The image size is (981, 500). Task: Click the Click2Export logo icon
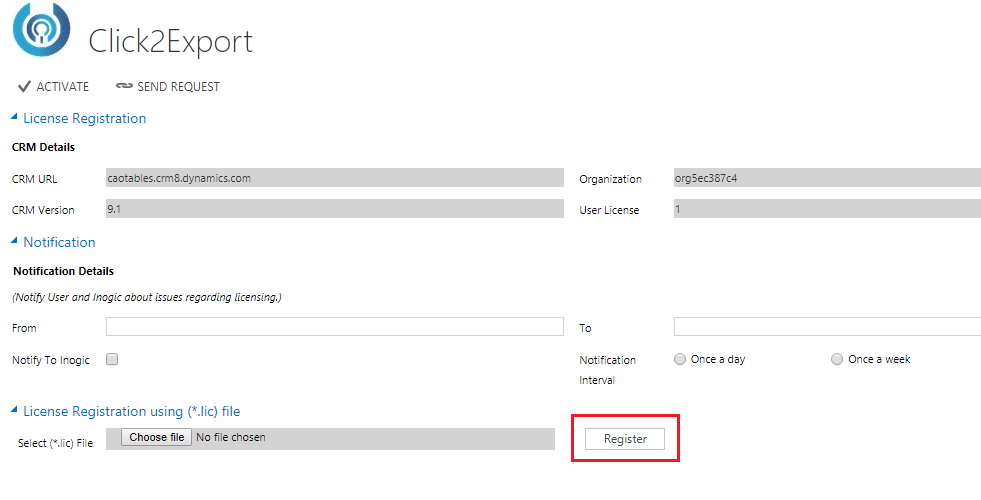41,29
